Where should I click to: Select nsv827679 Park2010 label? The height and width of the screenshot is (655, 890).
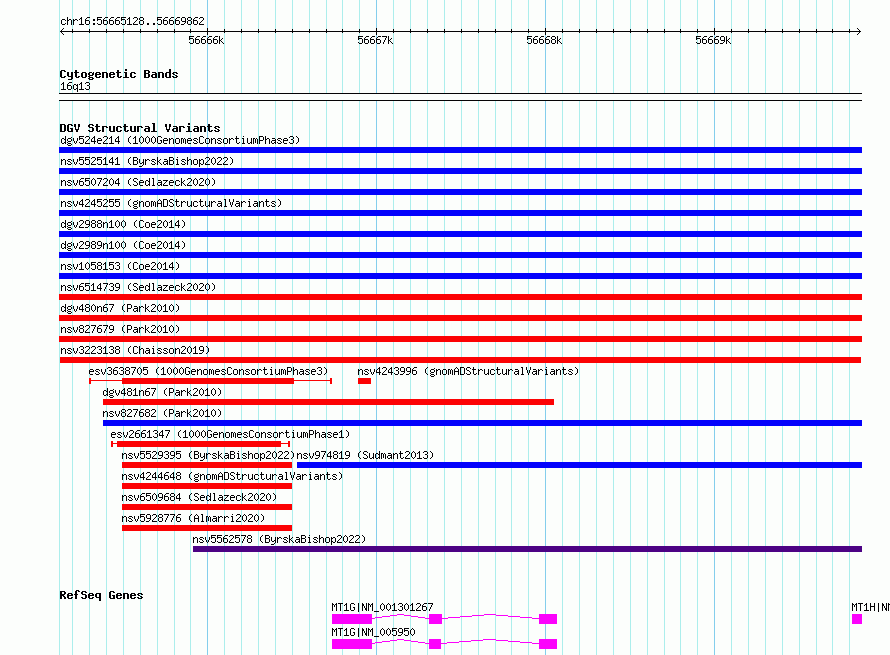120,329
